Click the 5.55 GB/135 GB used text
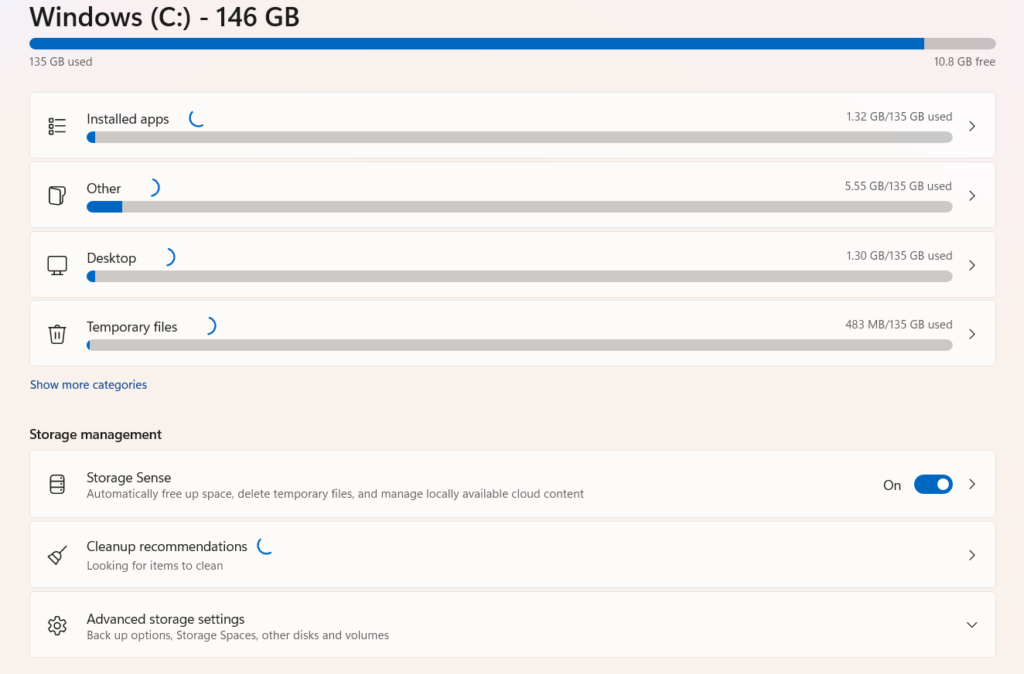 [x=898, y=186]
